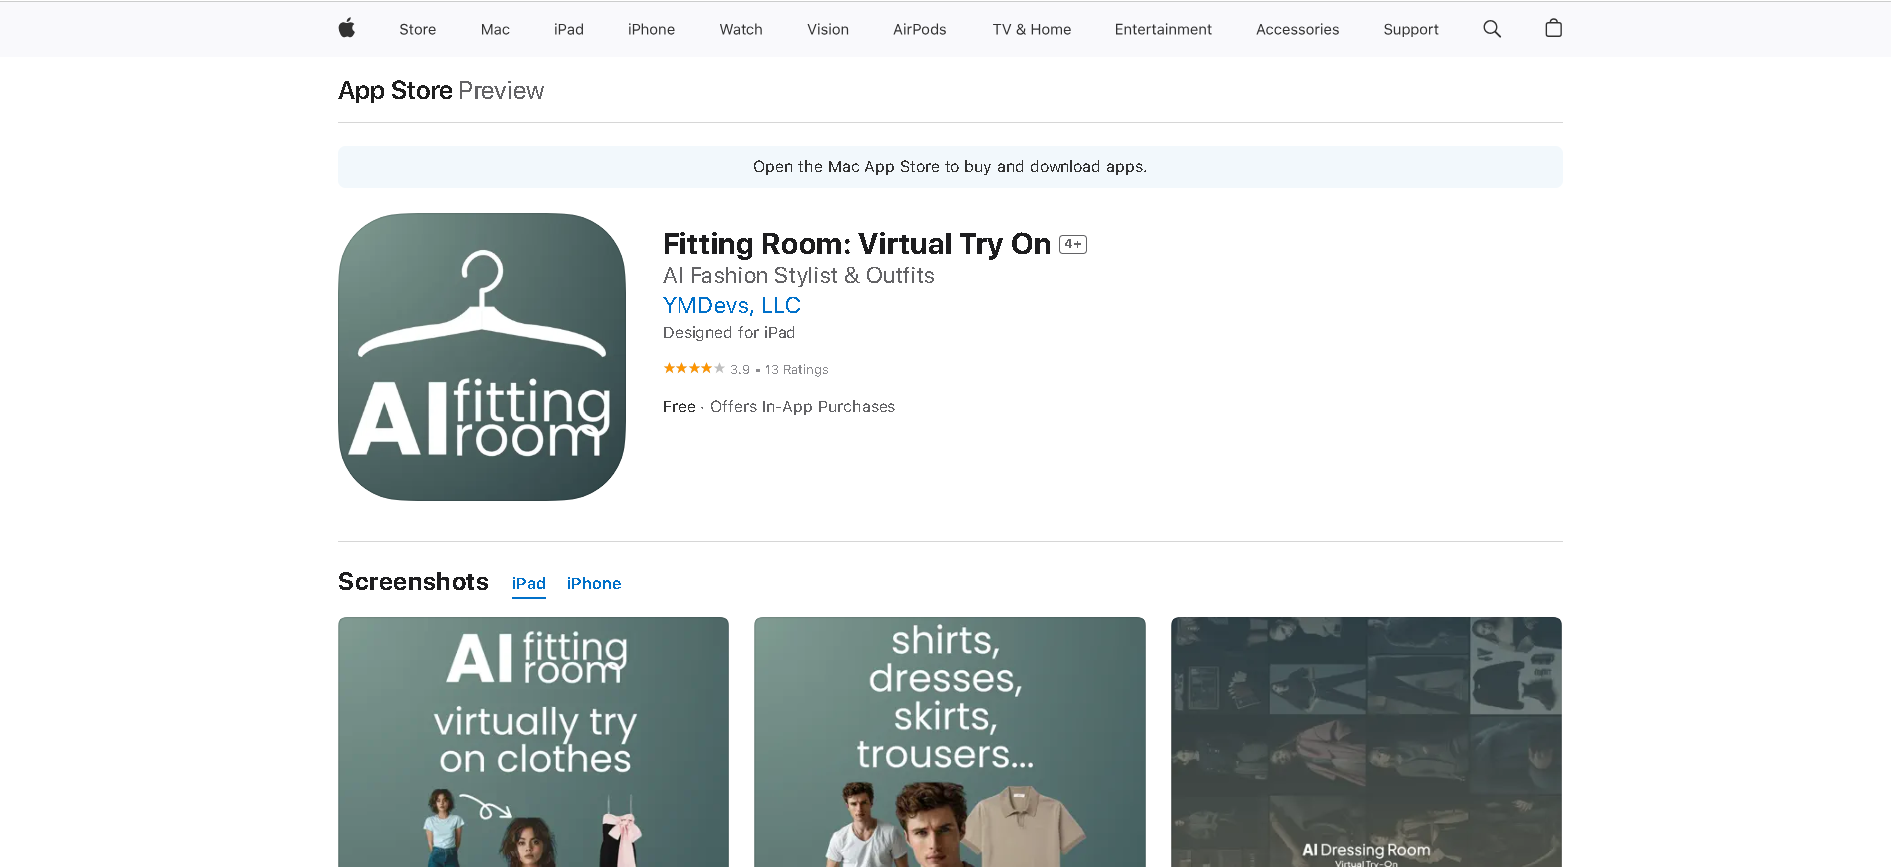The height and width of the screenshot is (867, 1891).
Task: Open the search magnifier icon
Action: click(x=1492, y=29)
